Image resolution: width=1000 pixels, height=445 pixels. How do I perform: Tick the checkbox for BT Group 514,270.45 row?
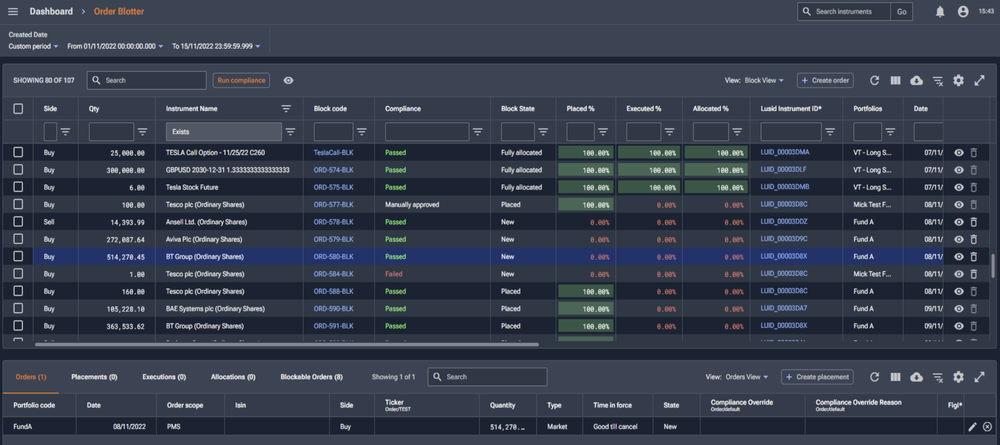18,256
